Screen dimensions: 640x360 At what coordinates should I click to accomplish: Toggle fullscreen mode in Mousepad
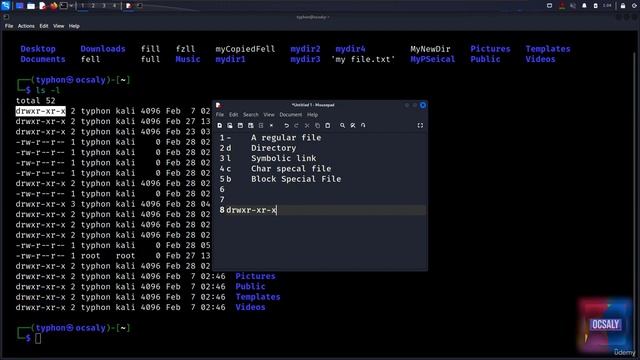point(420,125)
